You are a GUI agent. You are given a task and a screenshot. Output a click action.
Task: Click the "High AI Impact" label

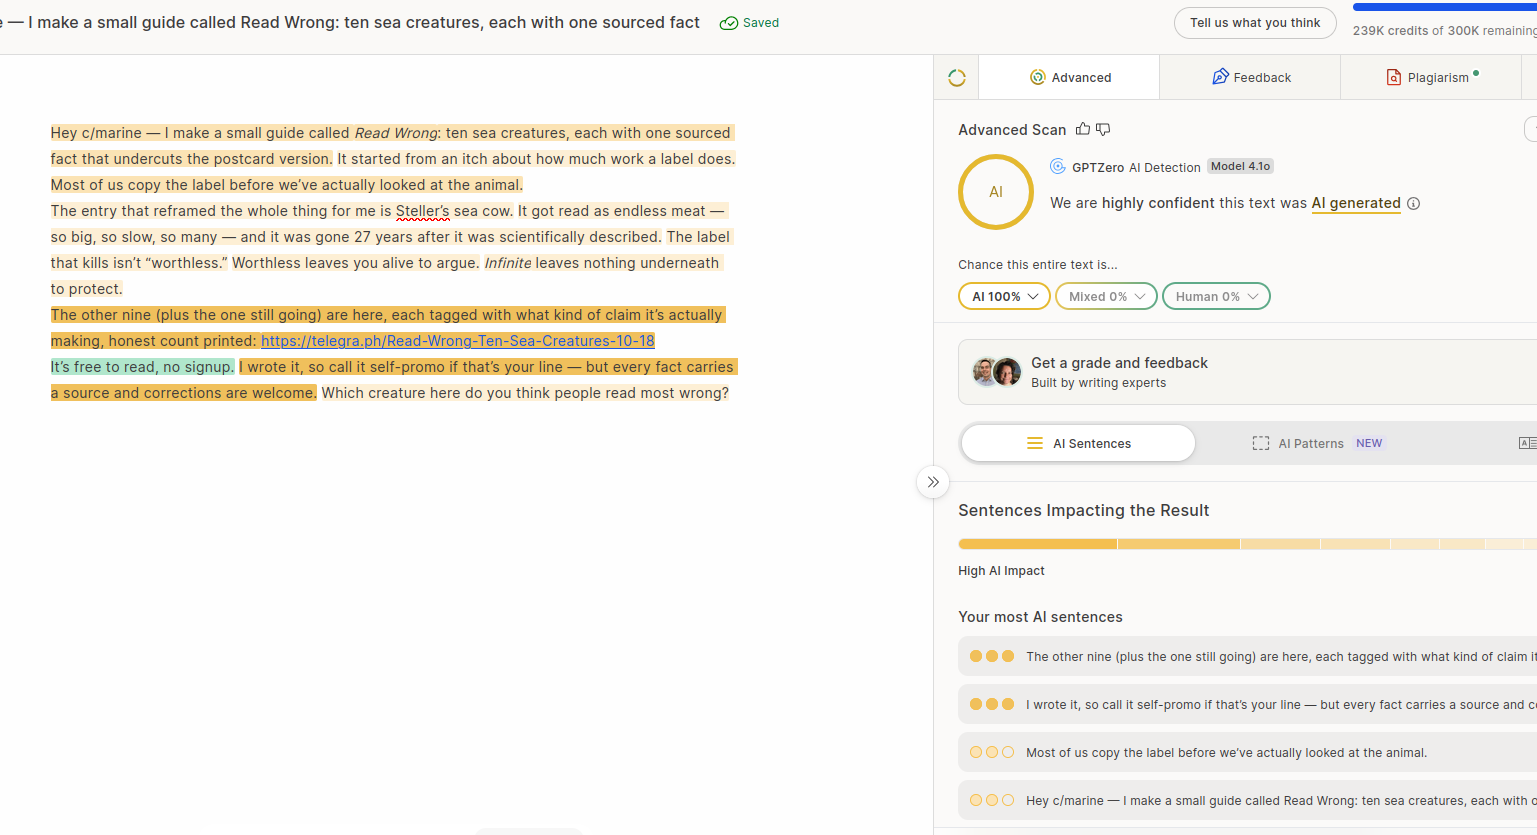pos(1001,571)
